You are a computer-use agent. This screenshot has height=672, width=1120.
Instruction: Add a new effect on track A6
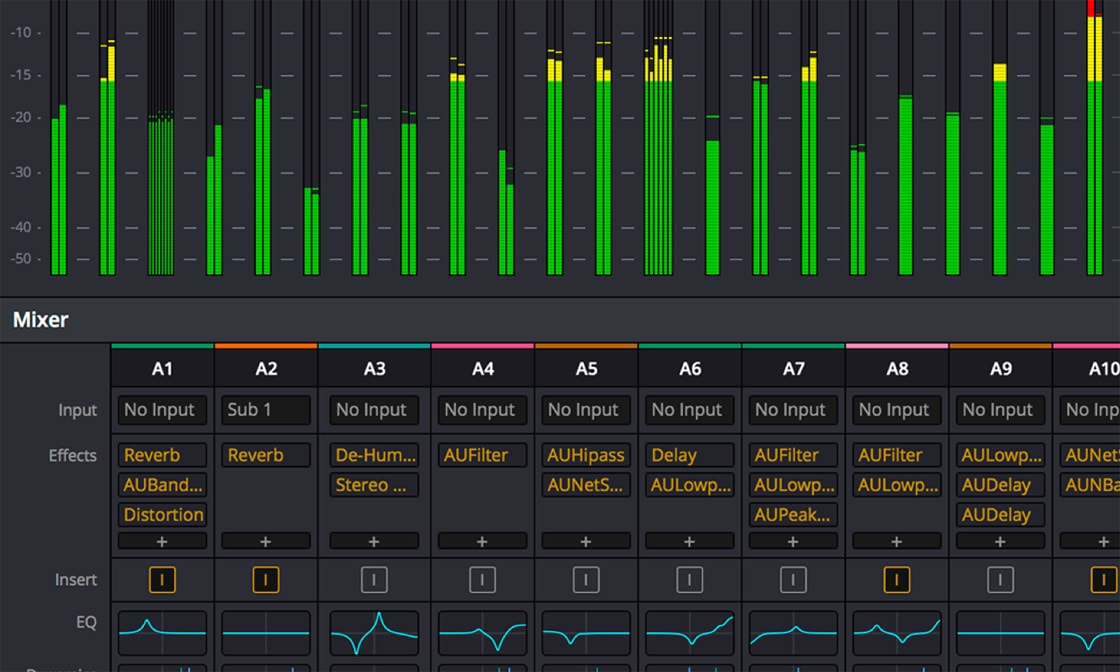(x=689, y=541)
